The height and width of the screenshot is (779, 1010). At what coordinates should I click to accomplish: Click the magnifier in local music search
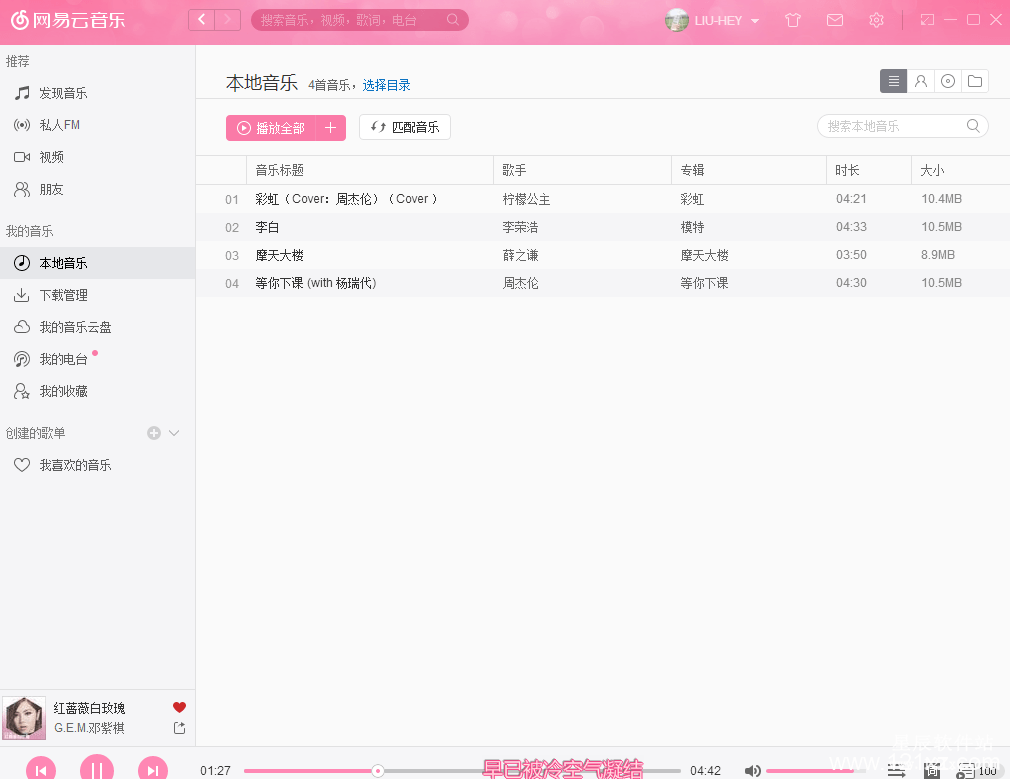(x=973, y=126)
